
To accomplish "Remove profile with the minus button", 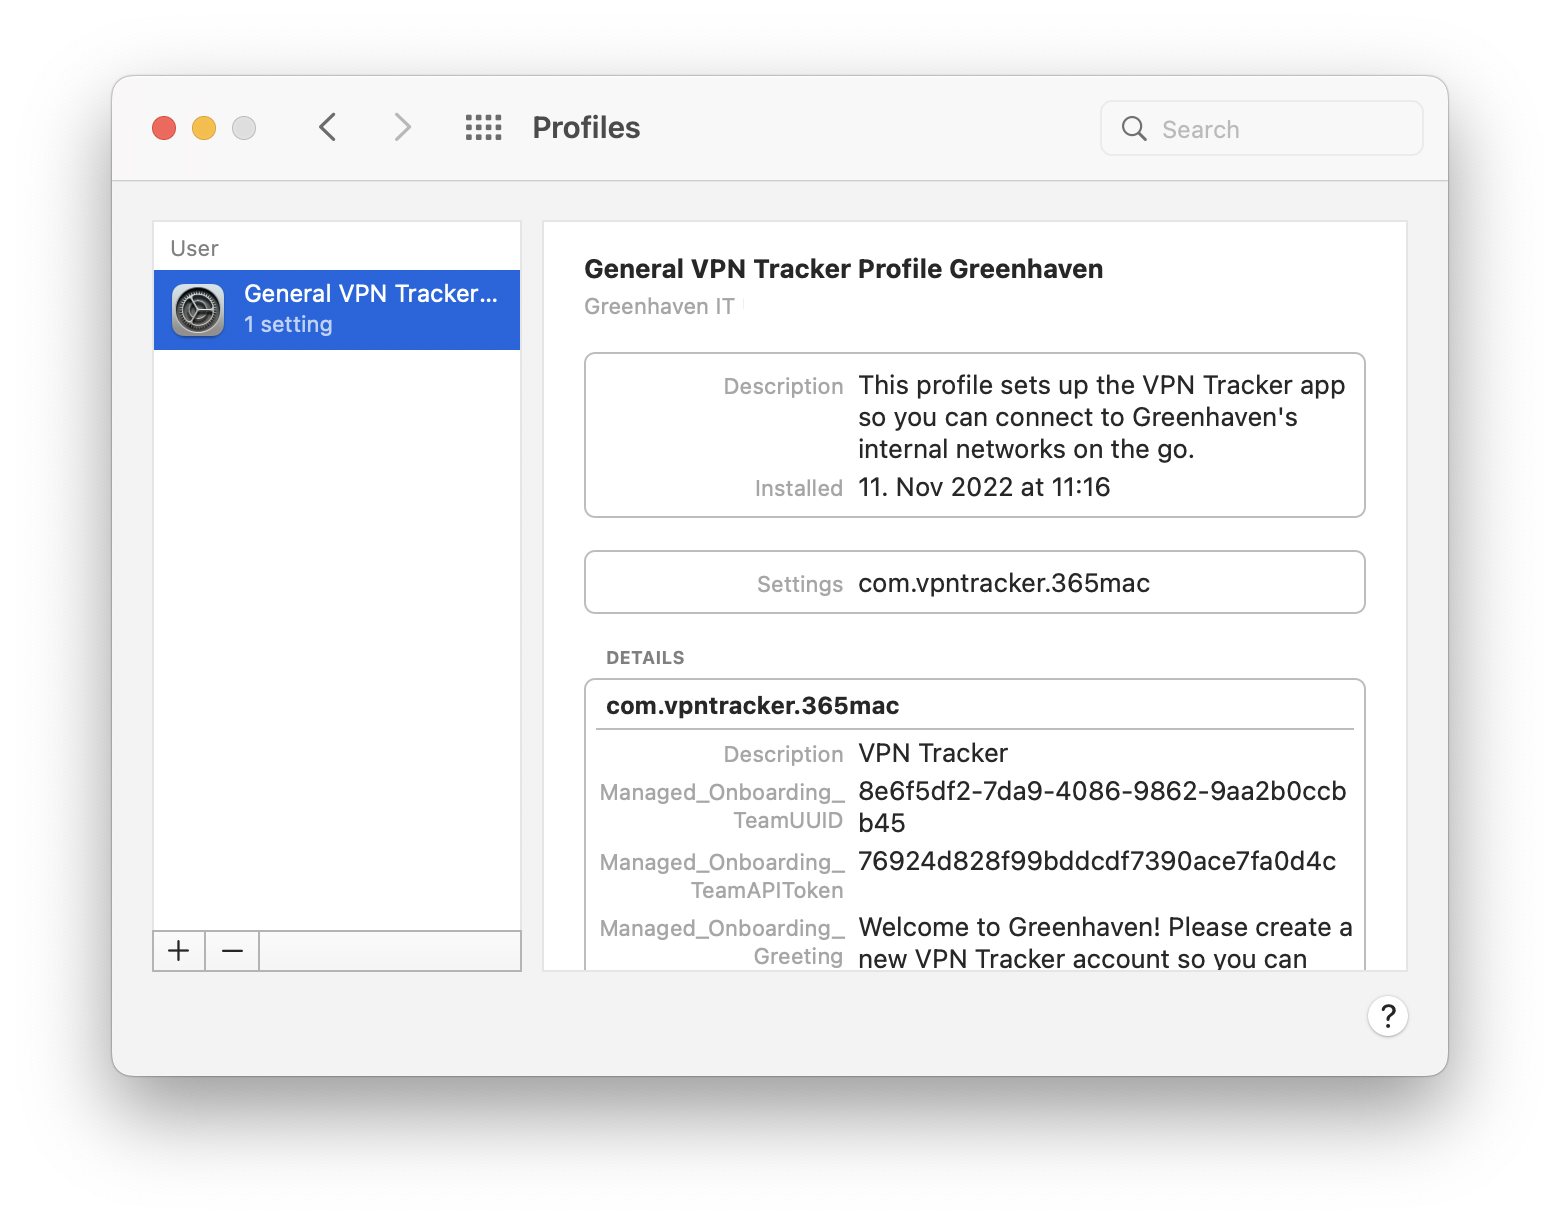I will tap(232, 951).
